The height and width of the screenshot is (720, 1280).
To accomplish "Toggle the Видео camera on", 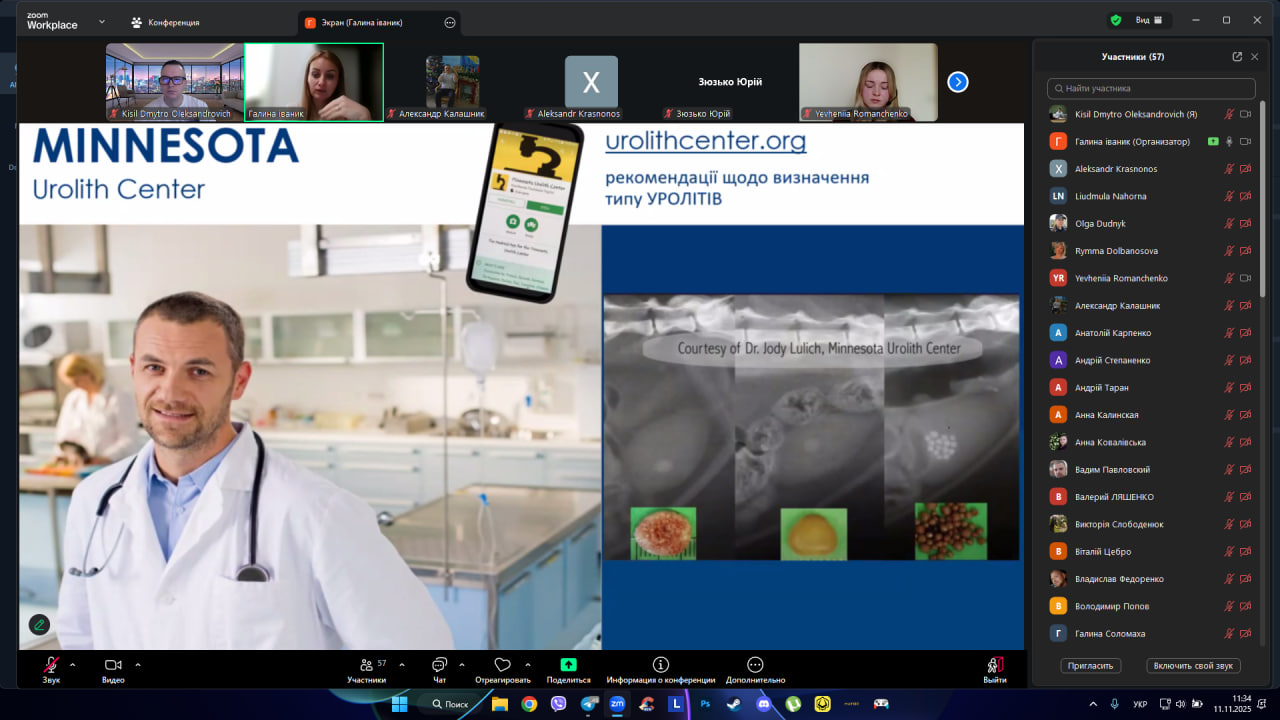I will [113, 666].
